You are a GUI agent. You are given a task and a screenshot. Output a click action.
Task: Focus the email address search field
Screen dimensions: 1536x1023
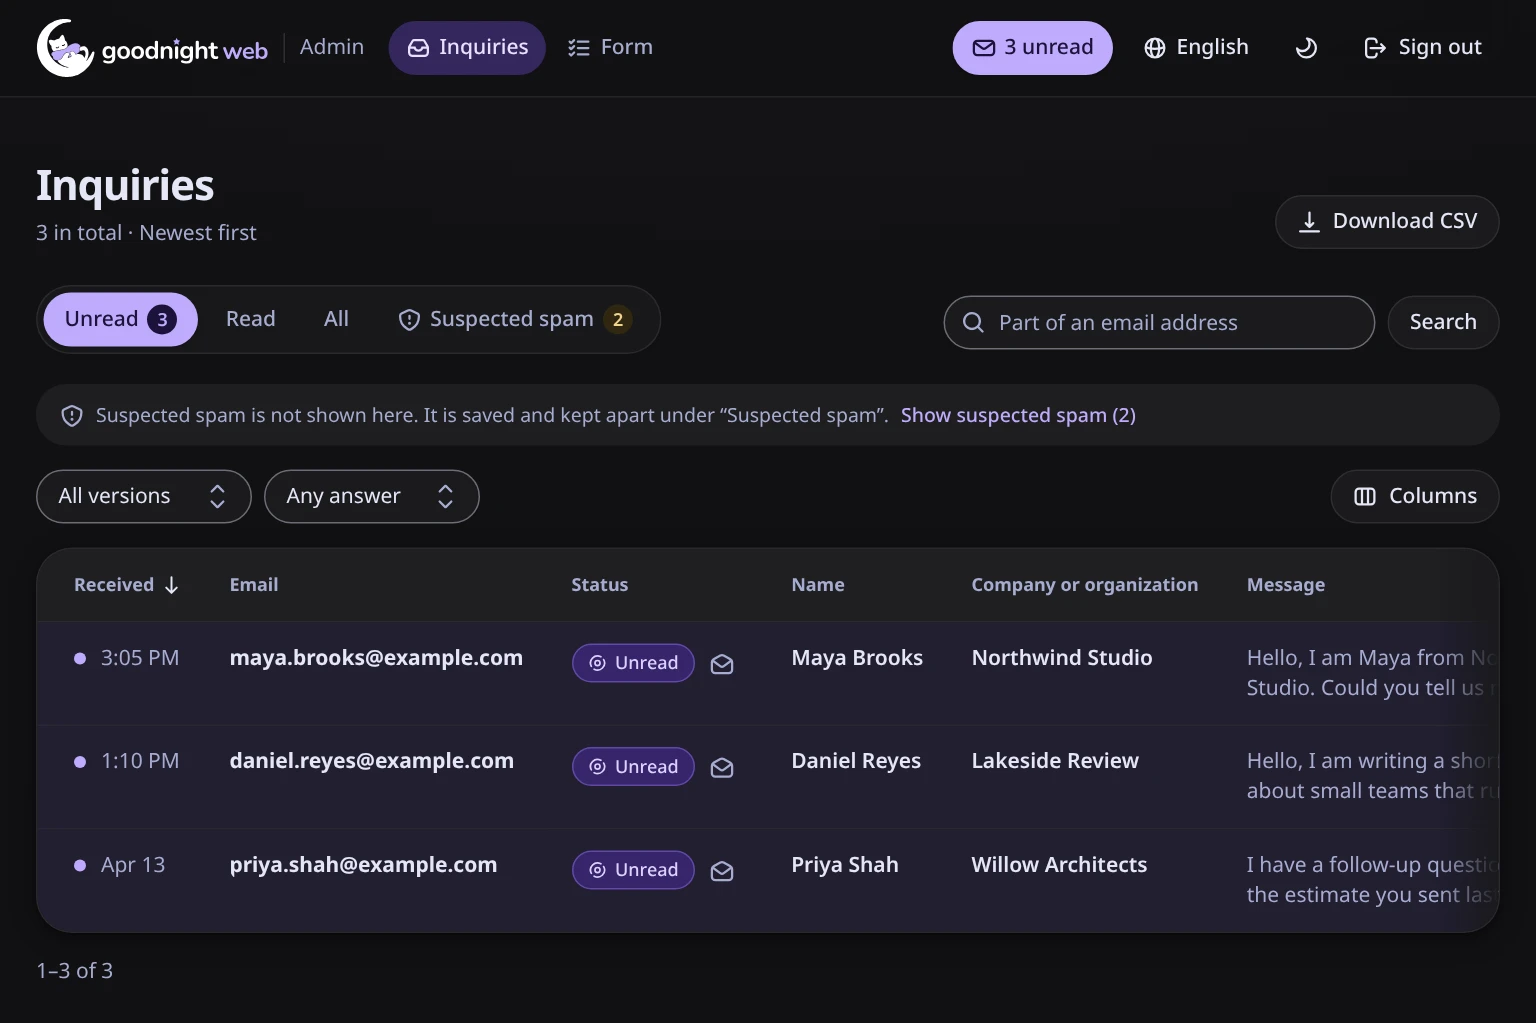[x=1159, y=322]
